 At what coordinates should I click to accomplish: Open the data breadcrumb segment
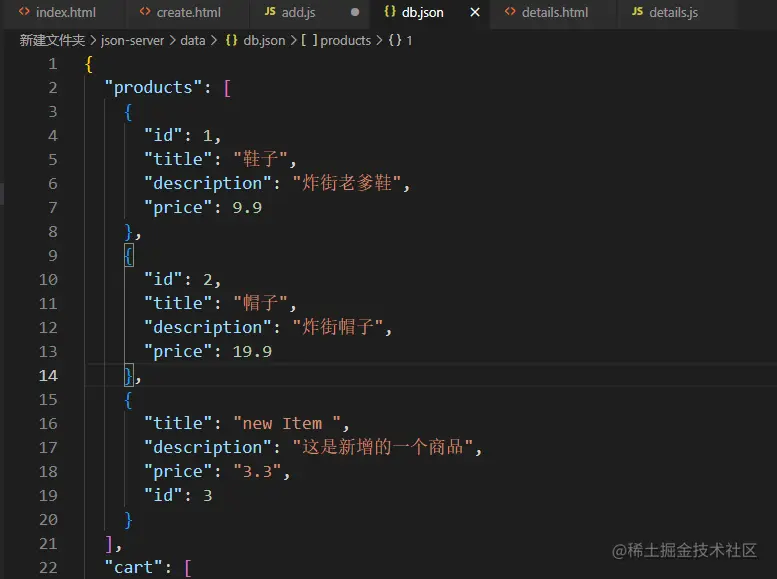point(193,40)
